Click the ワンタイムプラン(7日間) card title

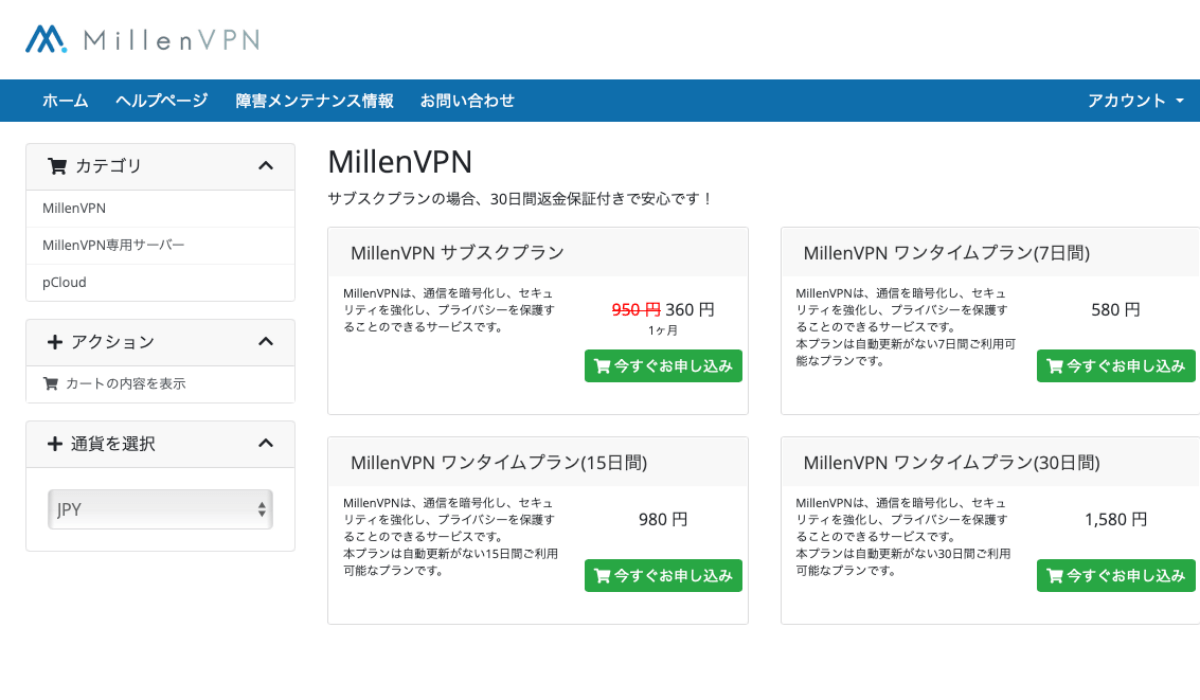[946, 253]
